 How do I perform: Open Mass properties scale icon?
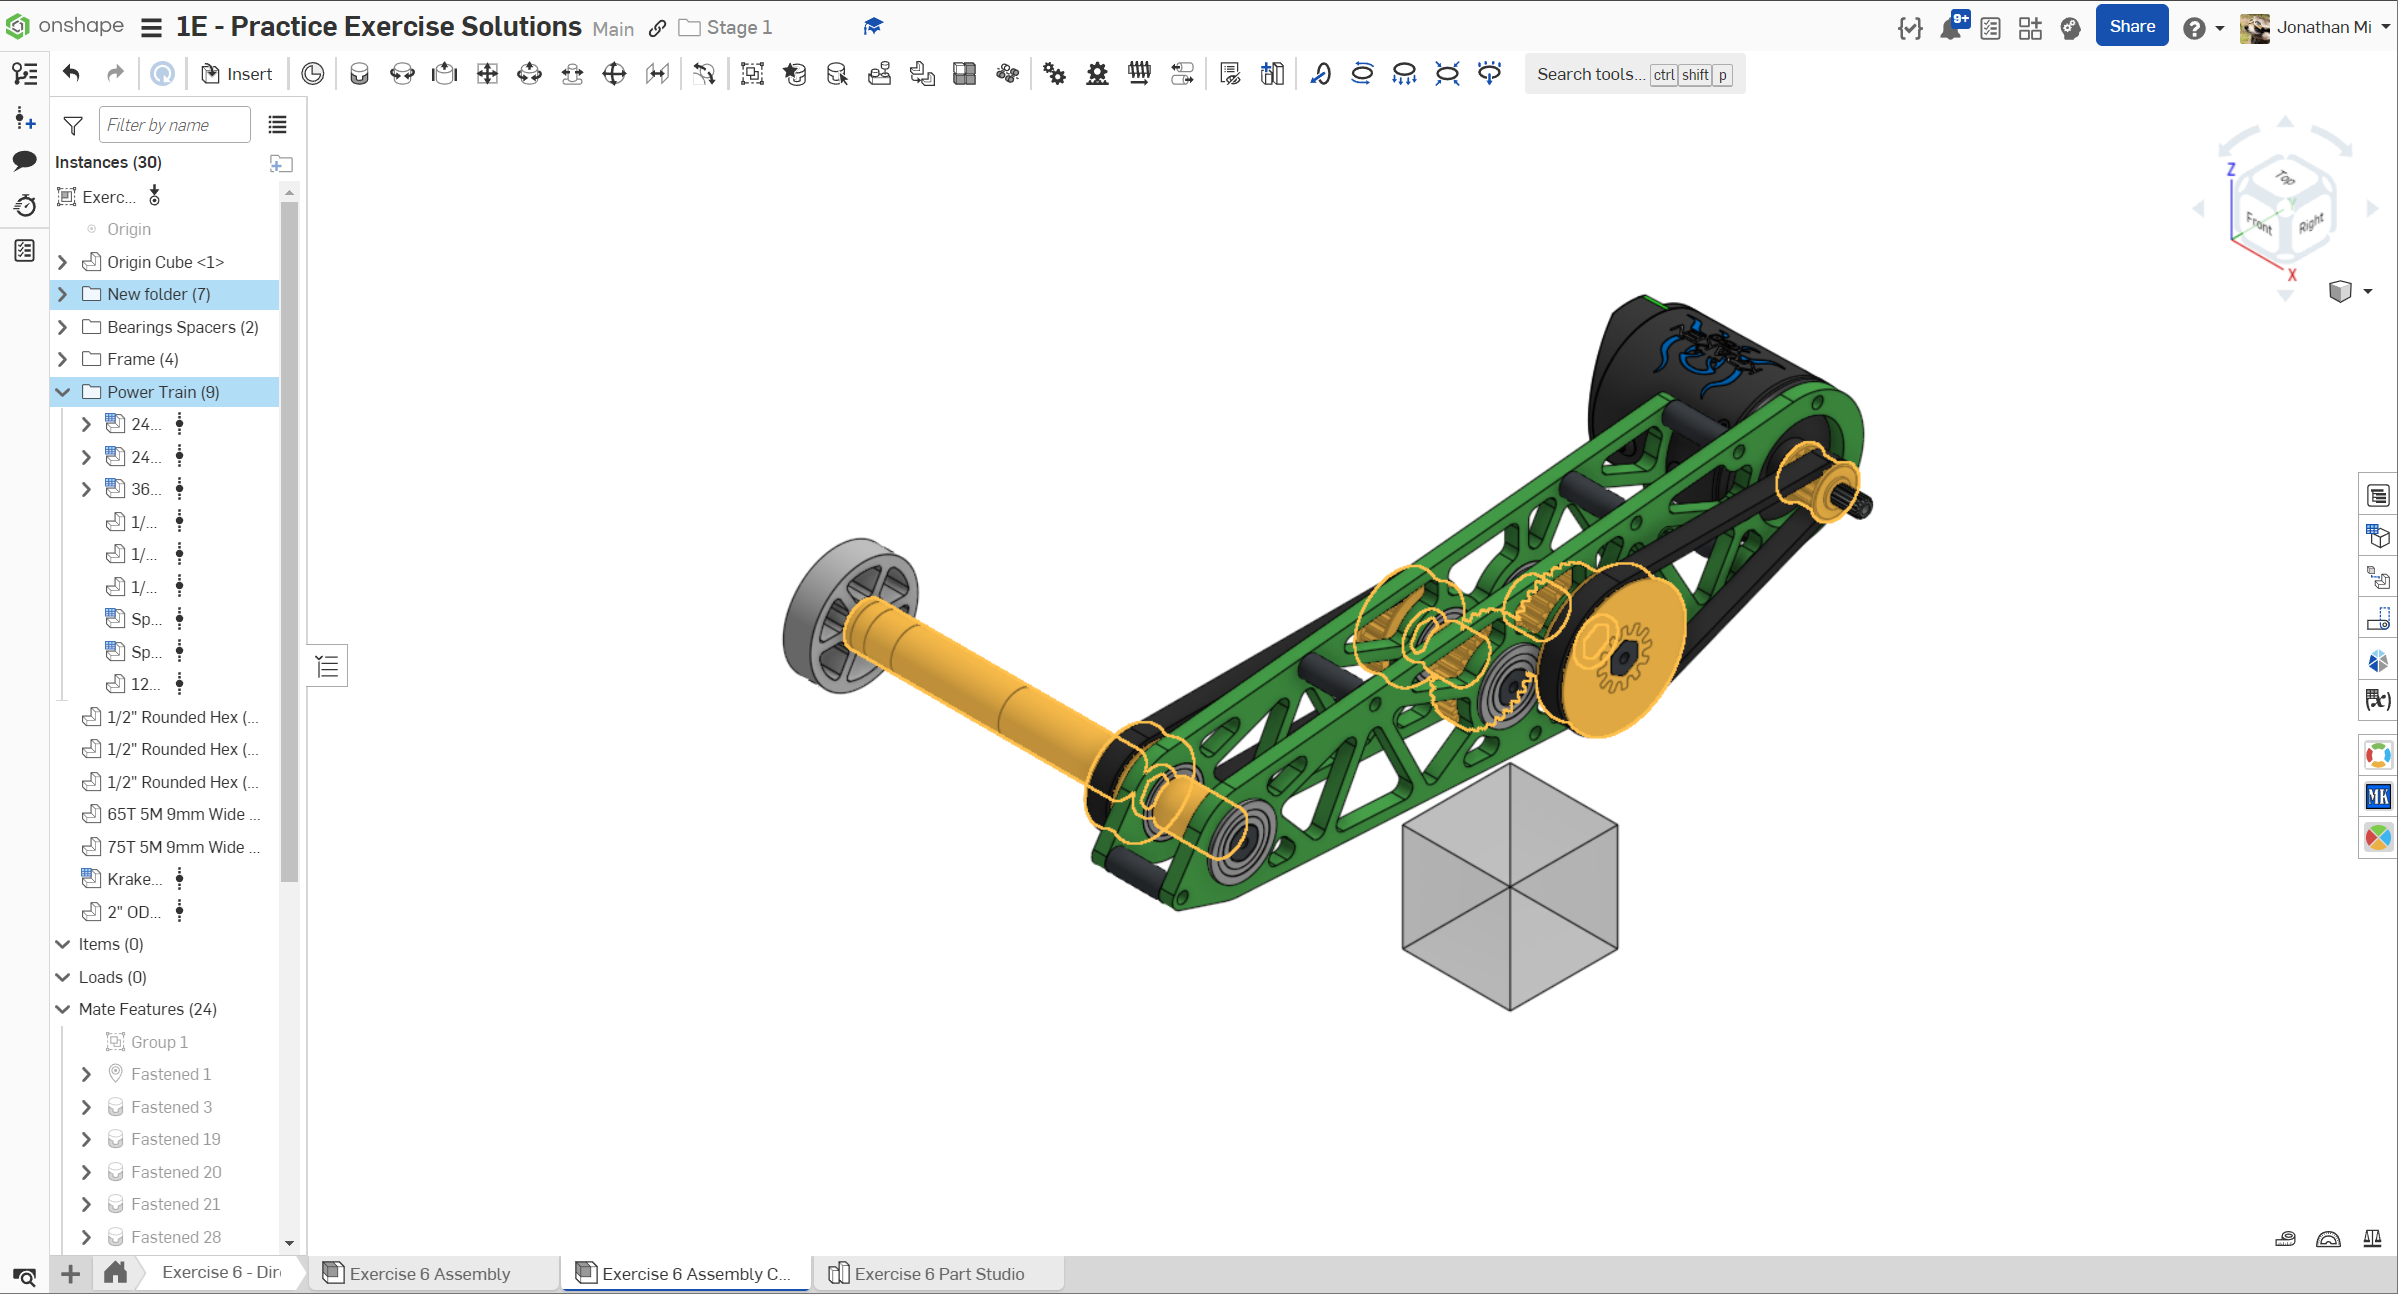(2371, 1239)
